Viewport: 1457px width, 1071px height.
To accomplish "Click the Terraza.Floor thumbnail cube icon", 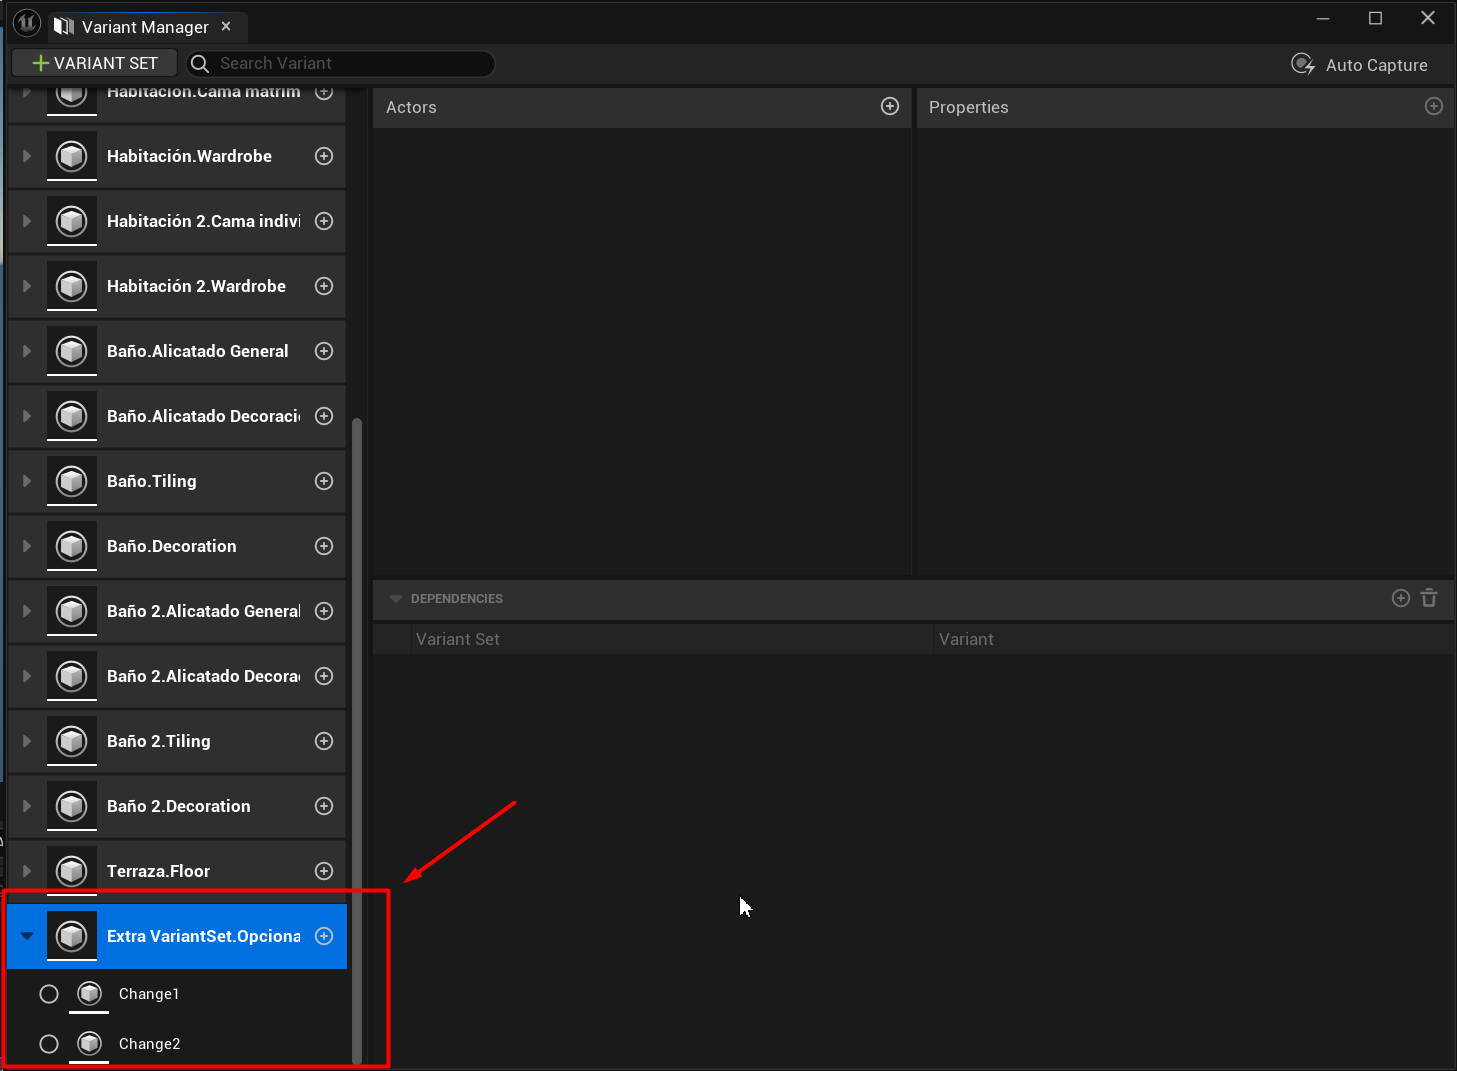I will coord(72,871).
